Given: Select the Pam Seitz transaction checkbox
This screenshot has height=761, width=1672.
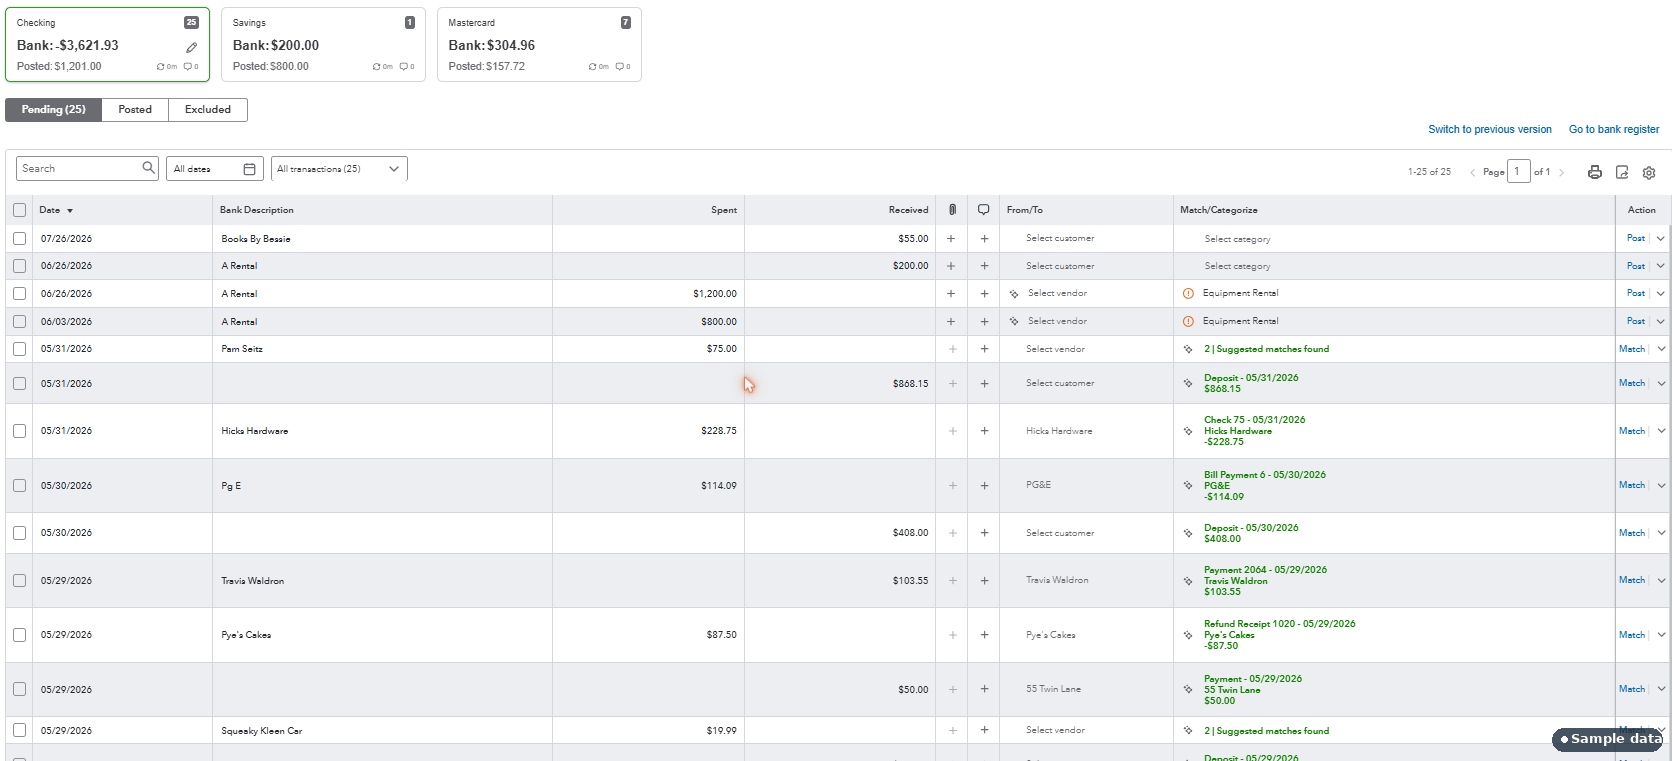Looking at the screenshot, I should click(x=20, y=349).
